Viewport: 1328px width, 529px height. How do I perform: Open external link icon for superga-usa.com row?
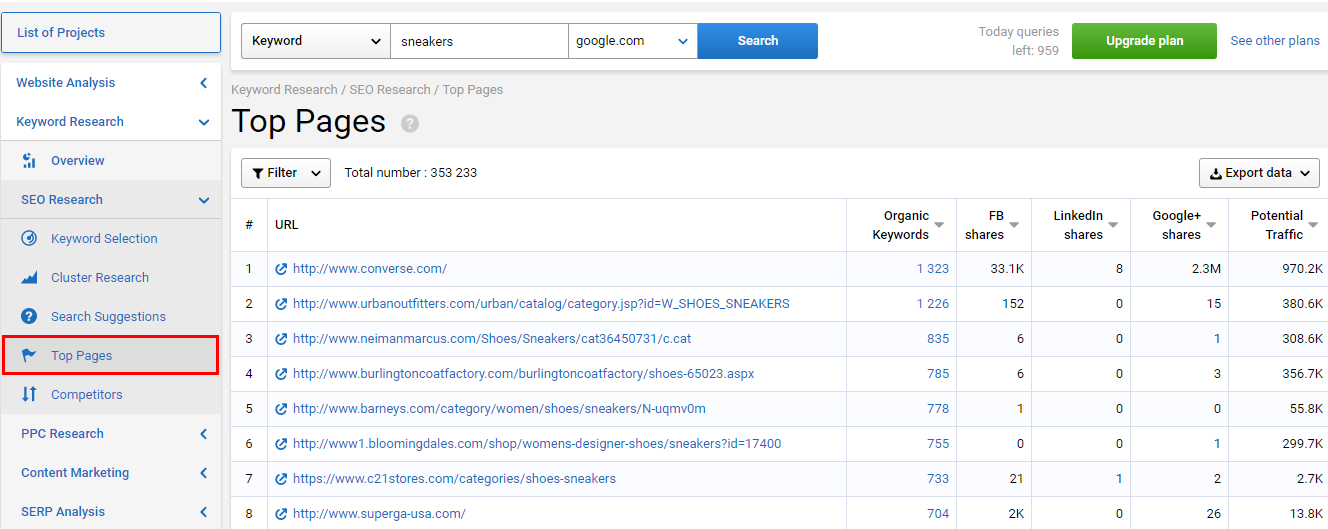[x=282, y=514]
